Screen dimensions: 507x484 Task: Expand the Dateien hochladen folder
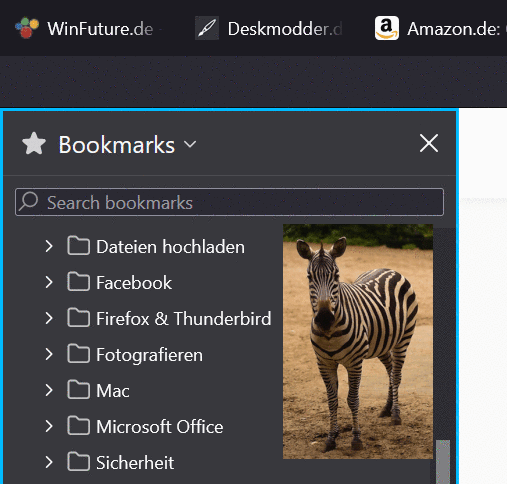49,246
